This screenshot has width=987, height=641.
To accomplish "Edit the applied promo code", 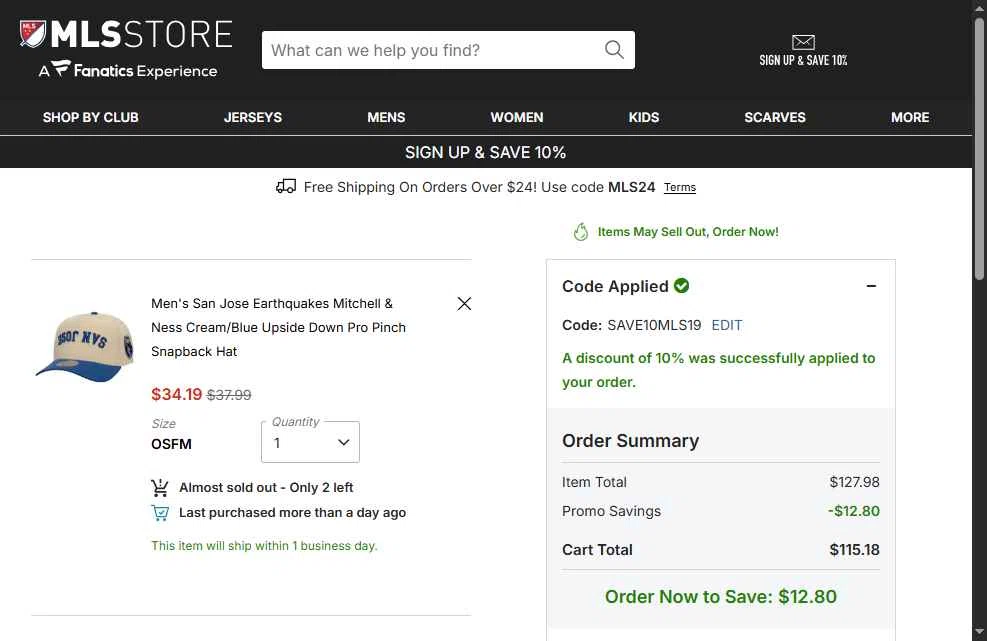I will [x=727, y=325].
